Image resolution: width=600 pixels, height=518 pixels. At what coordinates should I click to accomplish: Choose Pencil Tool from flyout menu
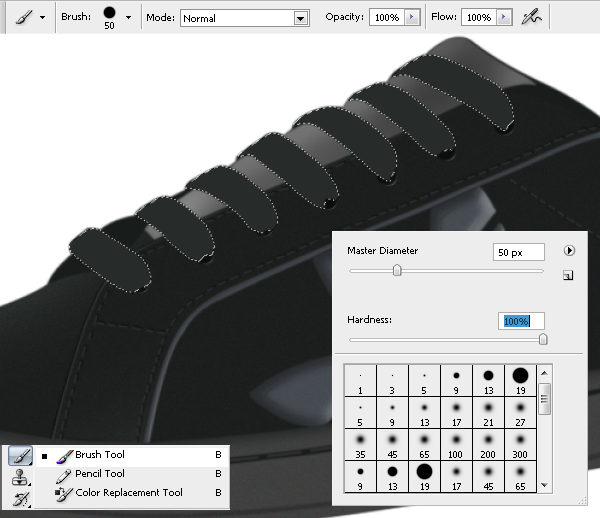click(132, 474)
